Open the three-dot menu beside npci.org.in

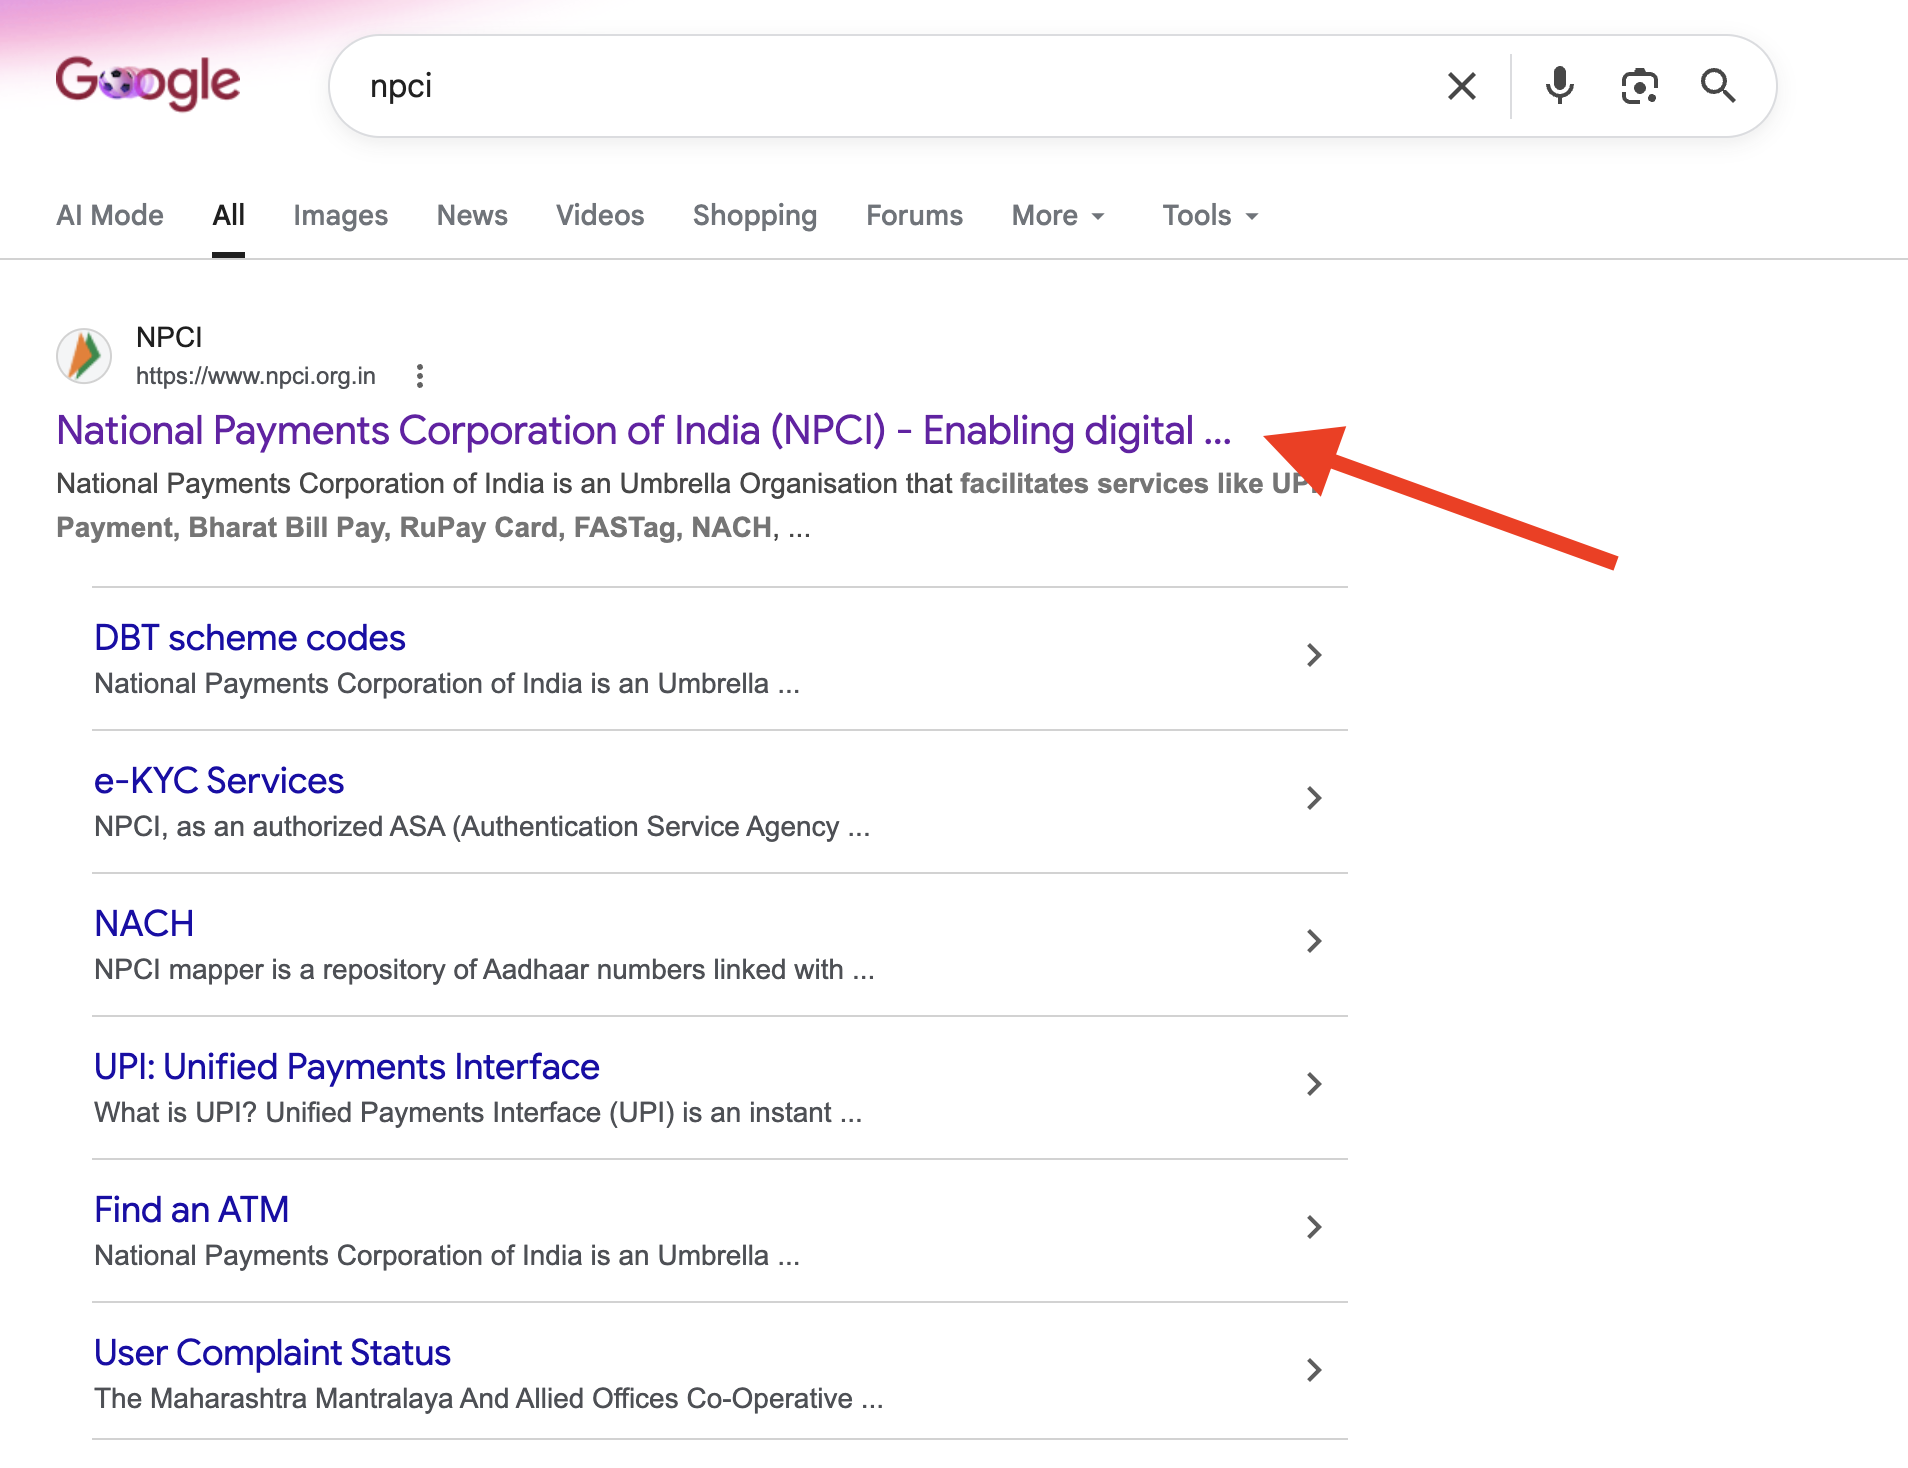tap(420, 376)
